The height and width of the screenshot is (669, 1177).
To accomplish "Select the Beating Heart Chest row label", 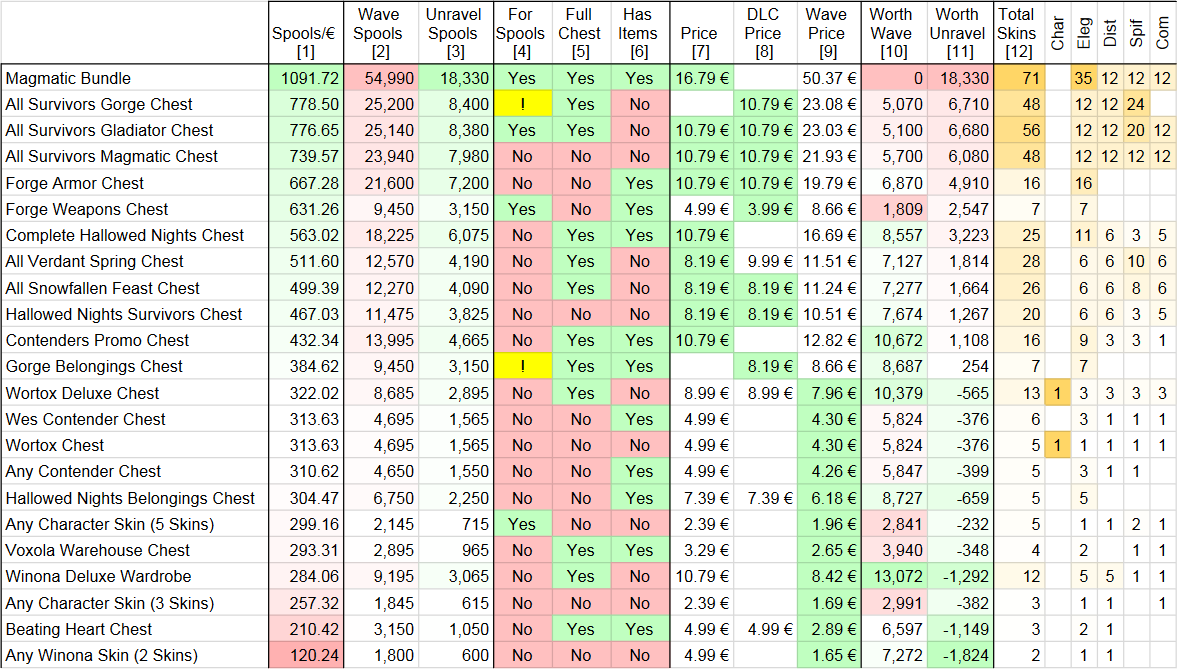I will click(79, 629).
